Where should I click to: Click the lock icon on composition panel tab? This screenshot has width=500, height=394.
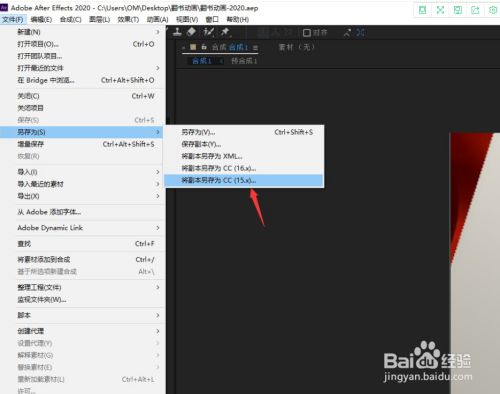[204, 47]
